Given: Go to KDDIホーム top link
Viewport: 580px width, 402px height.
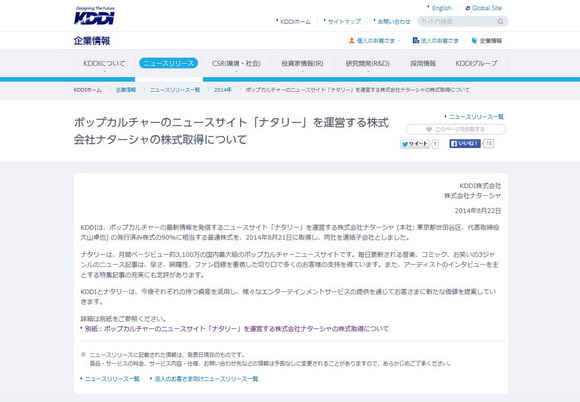Looking at the screenshot, I should click(295, 21).
